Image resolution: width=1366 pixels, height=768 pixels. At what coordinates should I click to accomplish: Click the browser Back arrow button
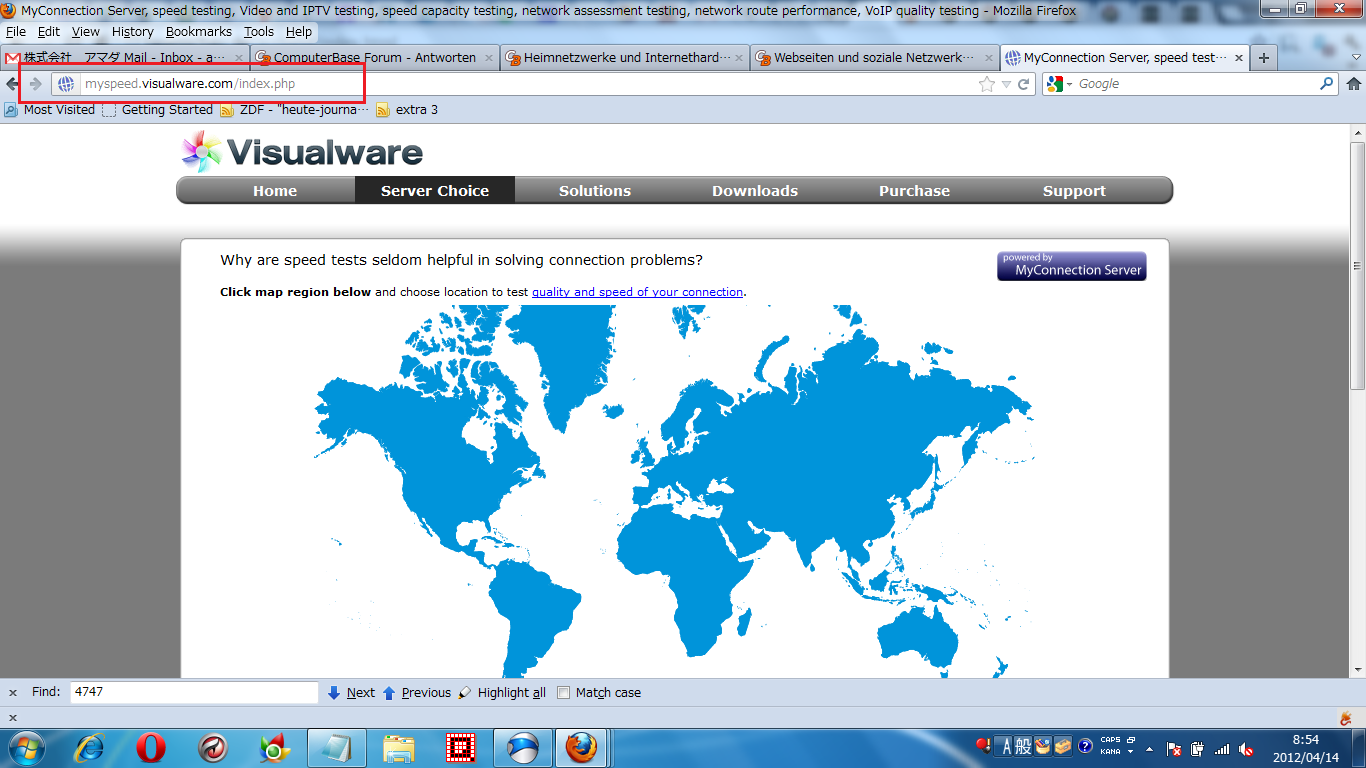(x=11, y=84)
